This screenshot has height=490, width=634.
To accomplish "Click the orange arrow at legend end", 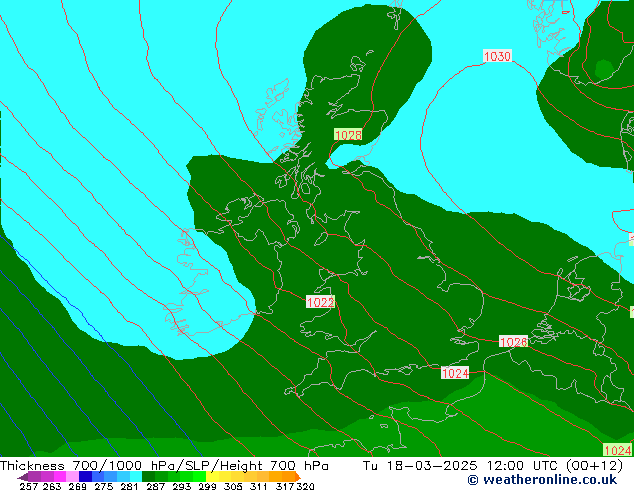I will coord(298,477).
